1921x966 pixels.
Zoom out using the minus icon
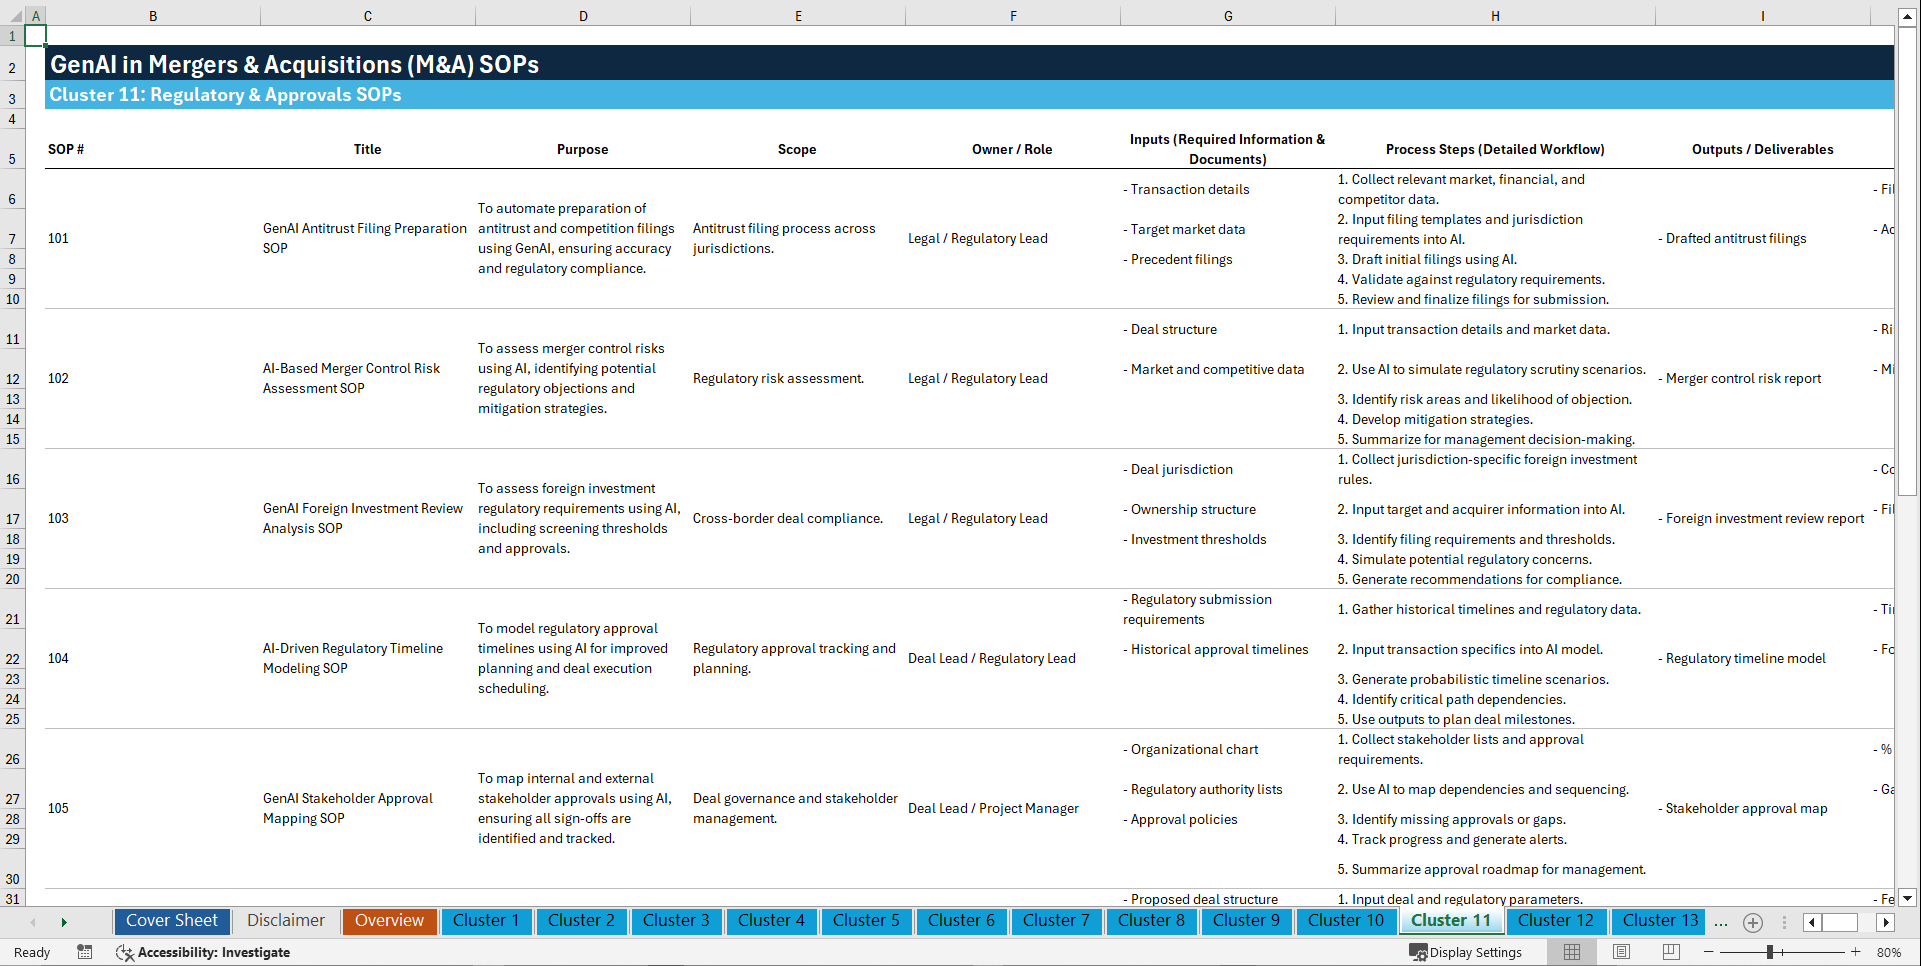[1709, 952]
